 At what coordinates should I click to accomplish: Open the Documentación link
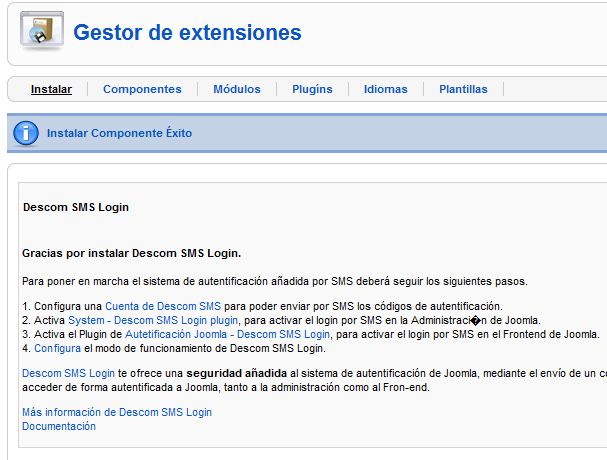pos(59,426)
